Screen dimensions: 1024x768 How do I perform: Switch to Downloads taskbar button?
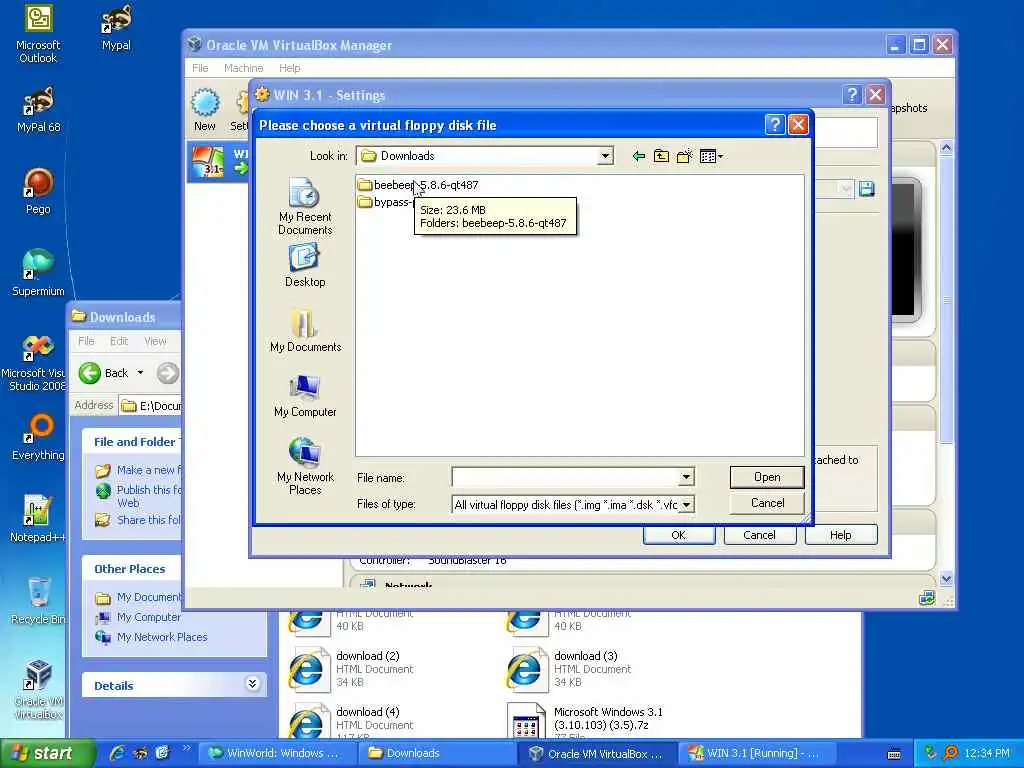click(x=436, y=754)
